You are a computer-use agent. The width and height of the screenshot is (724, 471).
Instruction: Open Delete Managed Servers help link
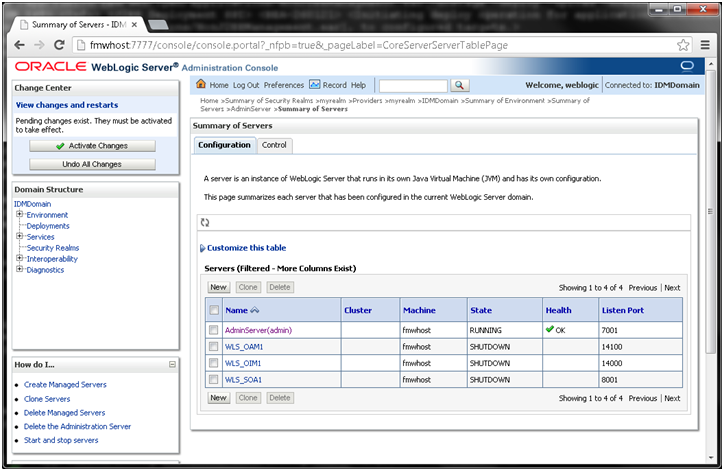(65, 413)
